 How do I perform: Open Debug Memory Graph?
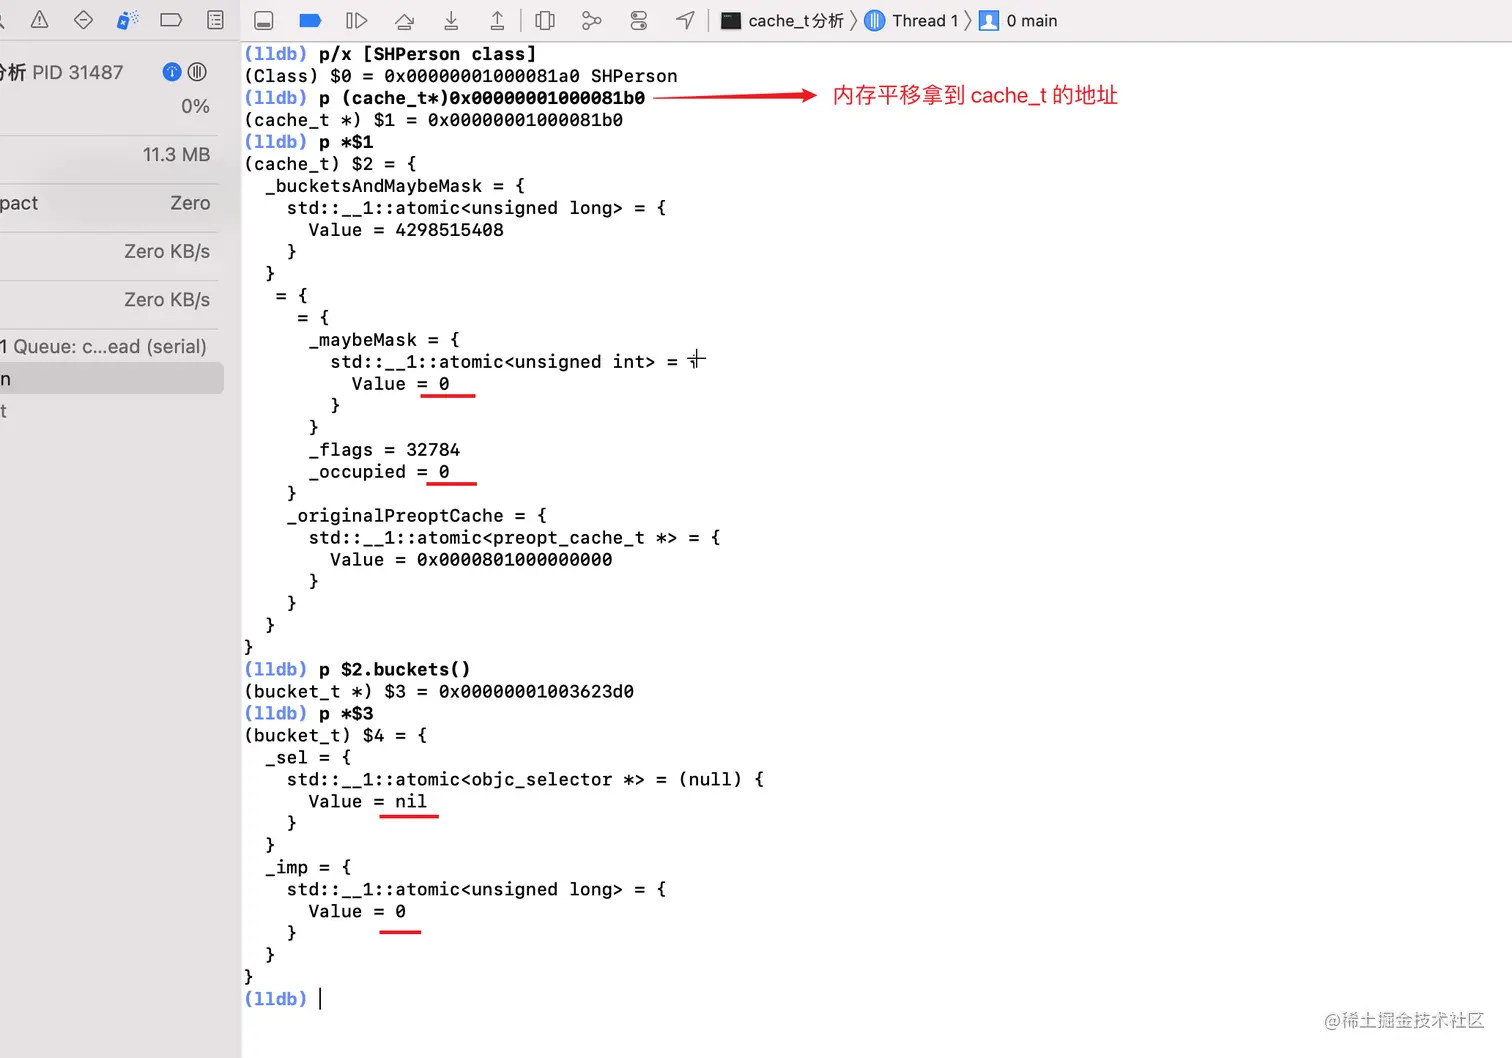pyautogui.click(x=592, y=21)
